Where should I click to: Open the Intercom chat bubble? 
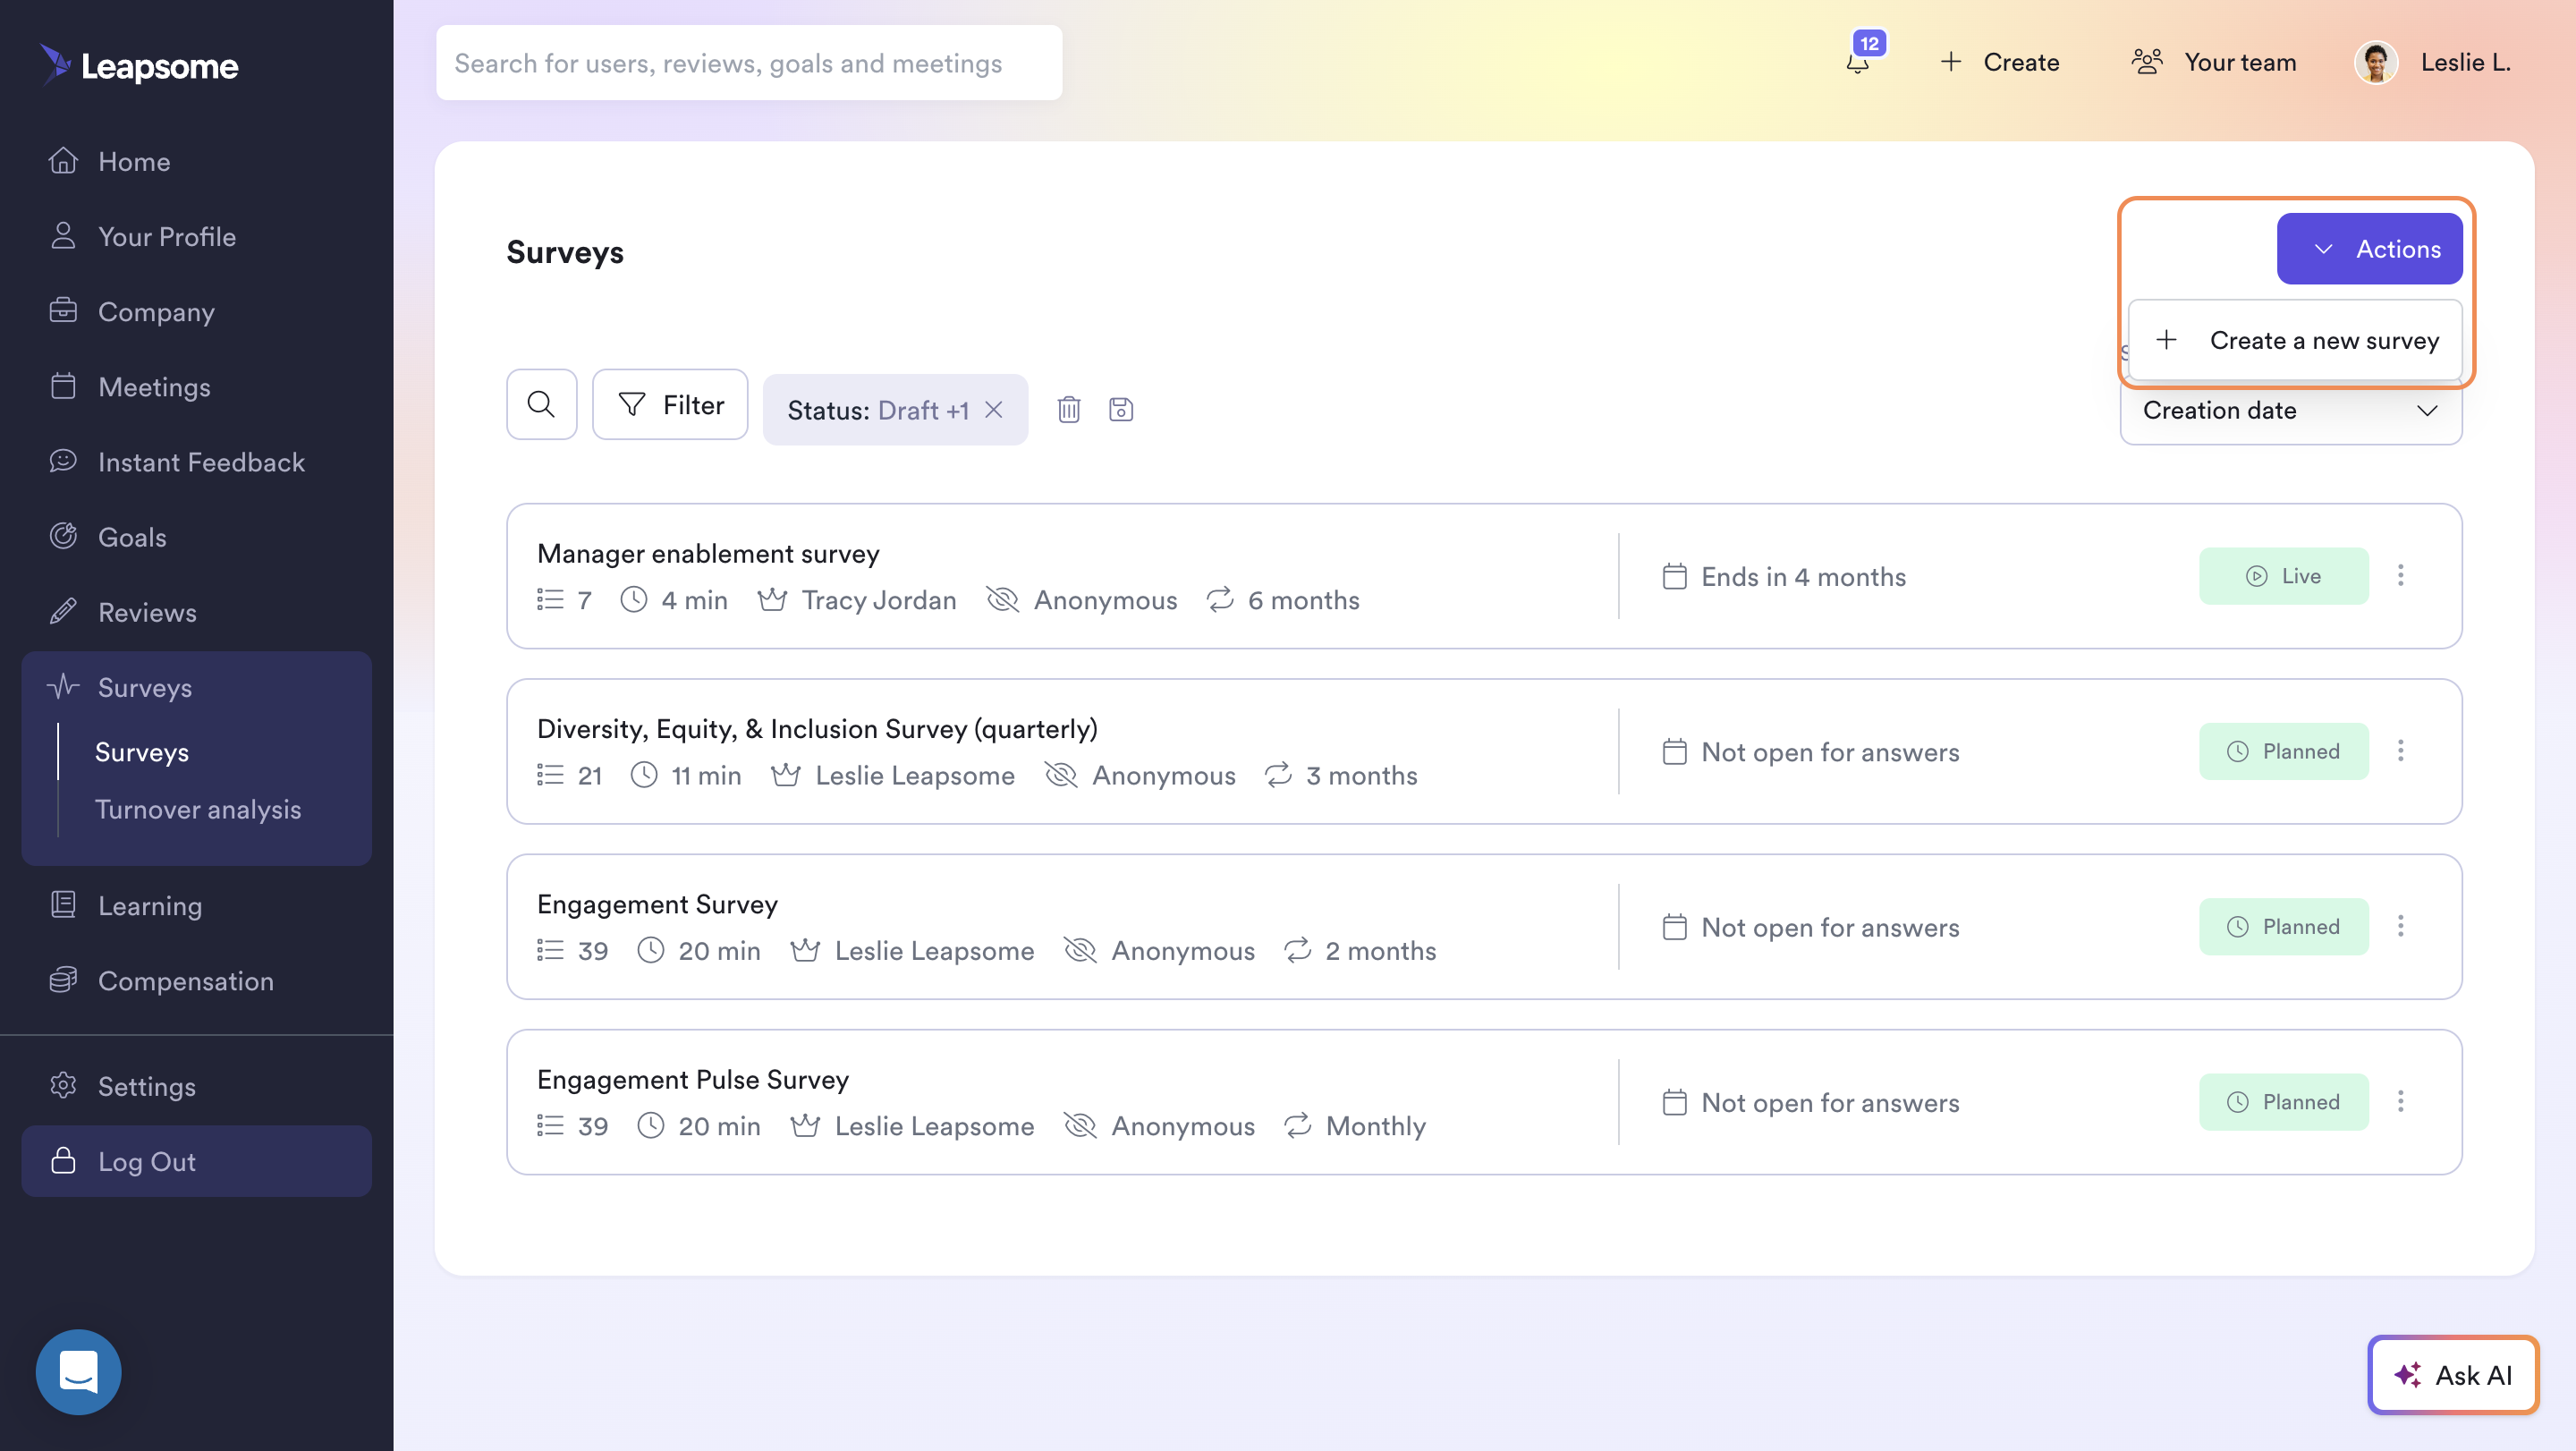[78, 1371]
